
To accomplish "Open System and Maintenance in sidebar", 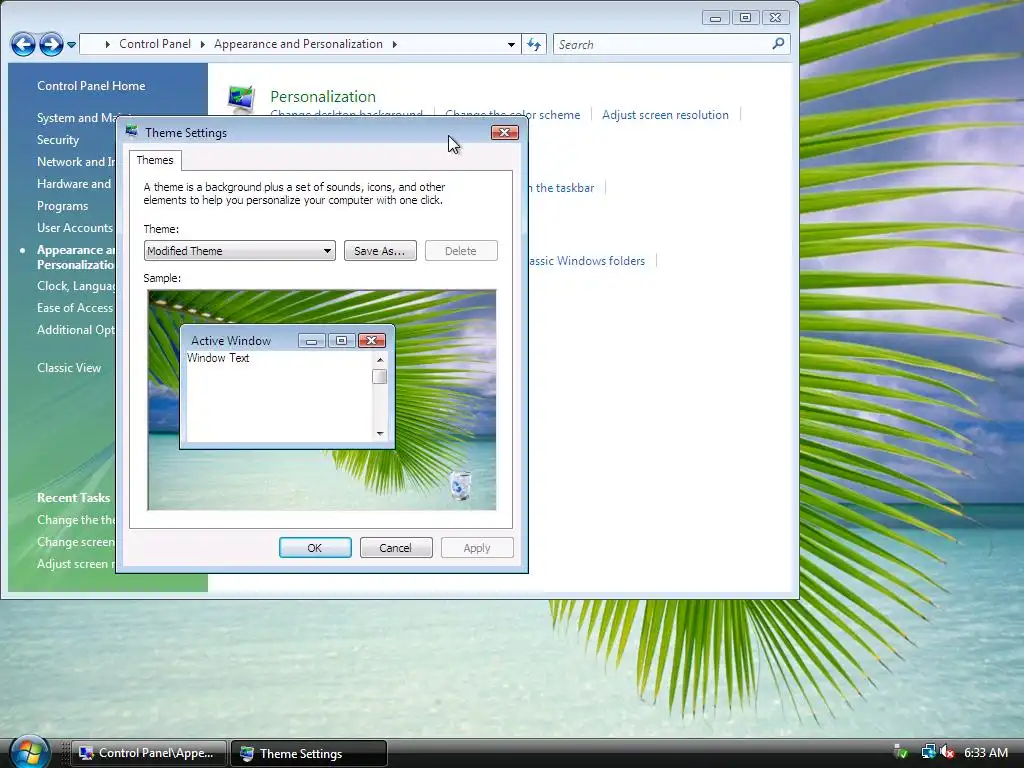I will pyautogui.click(x=78, y=118).
